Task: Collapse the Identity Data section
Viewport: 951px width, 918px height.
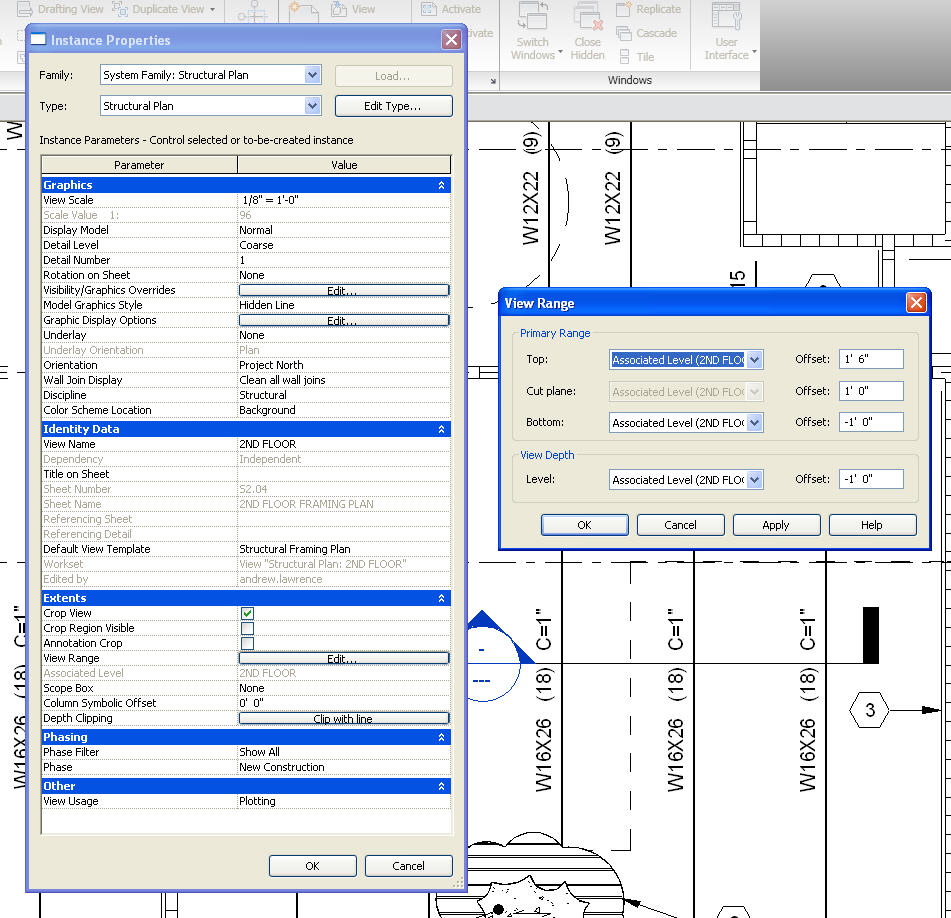Action: (x=442, y=429)
